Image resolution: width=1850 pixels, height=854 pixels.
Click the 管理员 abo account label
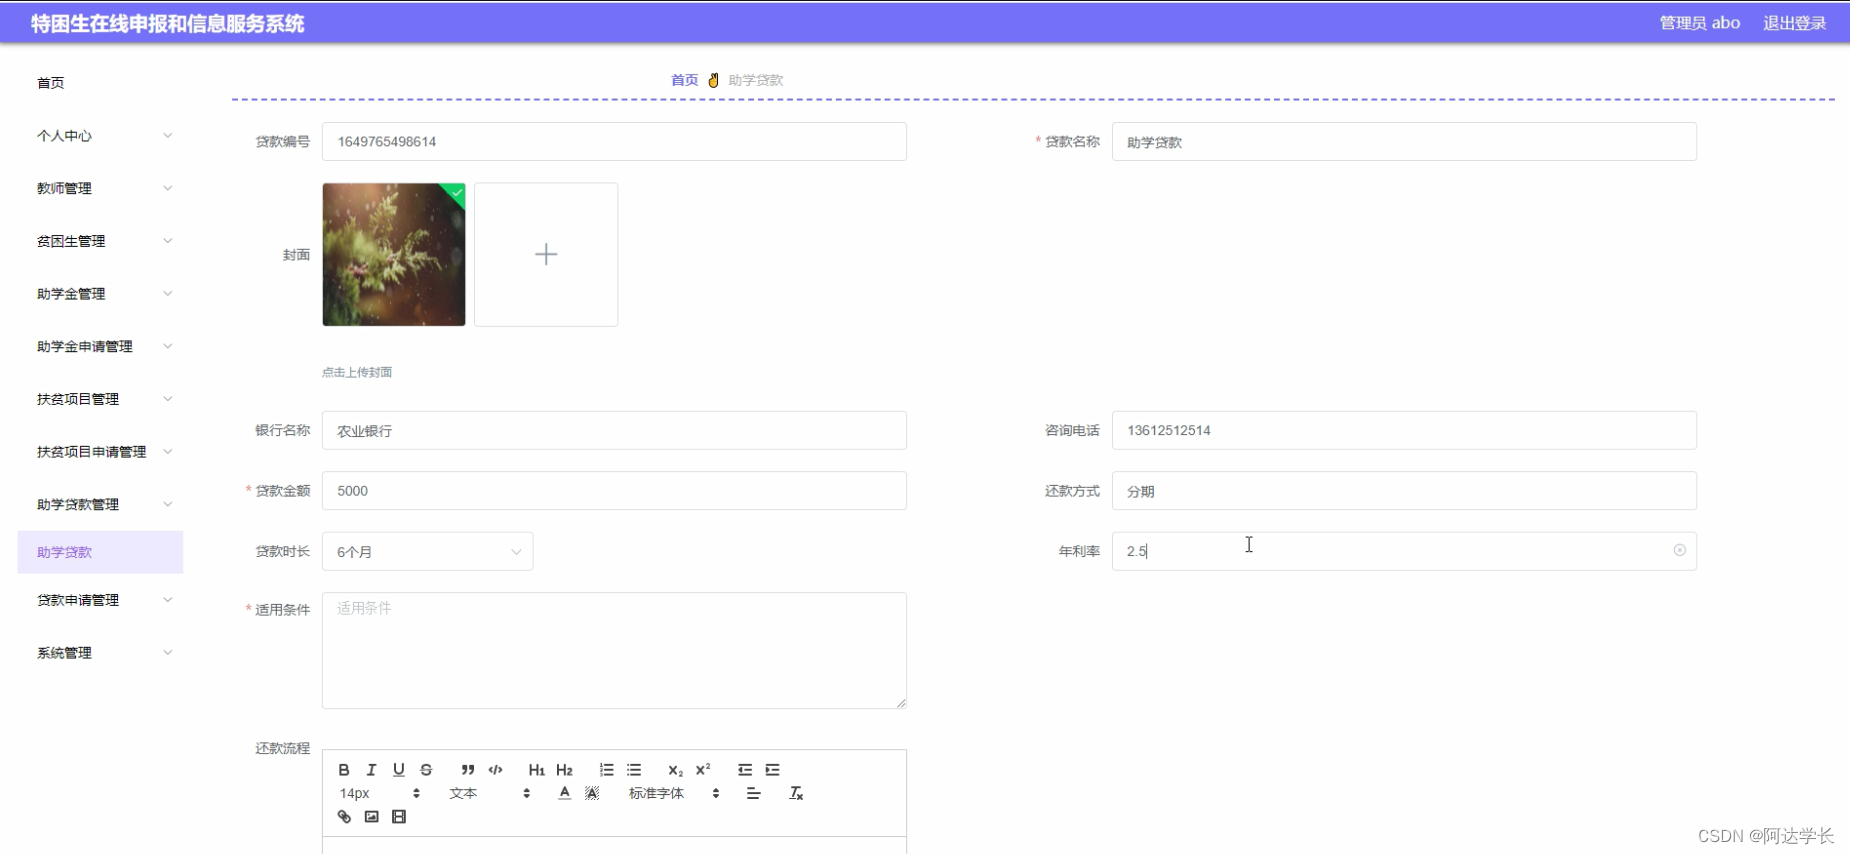(1700, 23)
